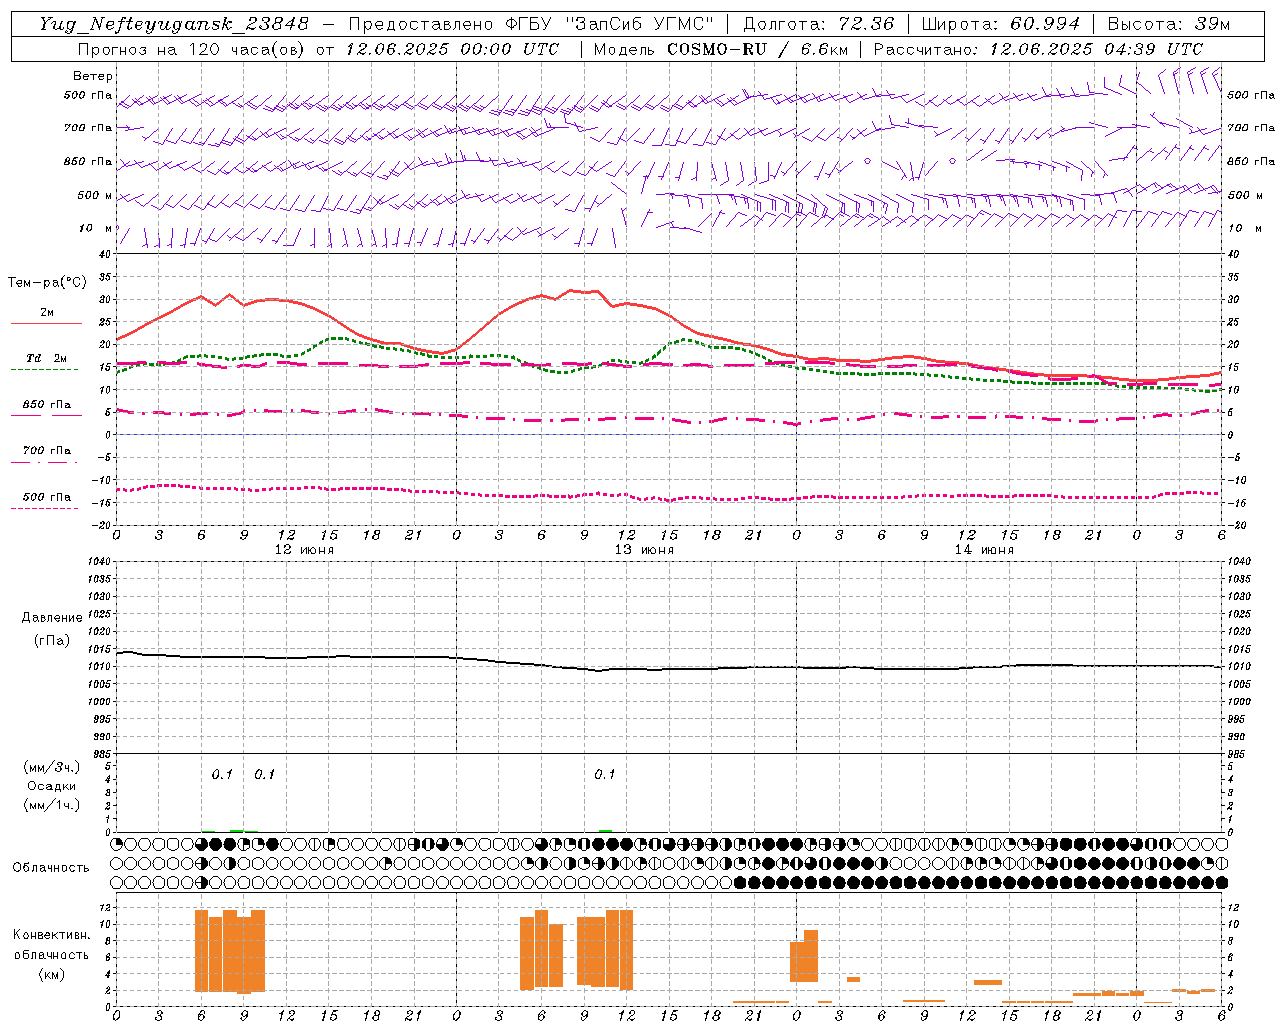This screenshot has width=1280, height=1024.
Task: Click the Долгота: 72.36 header field
Action: [818, 24]
